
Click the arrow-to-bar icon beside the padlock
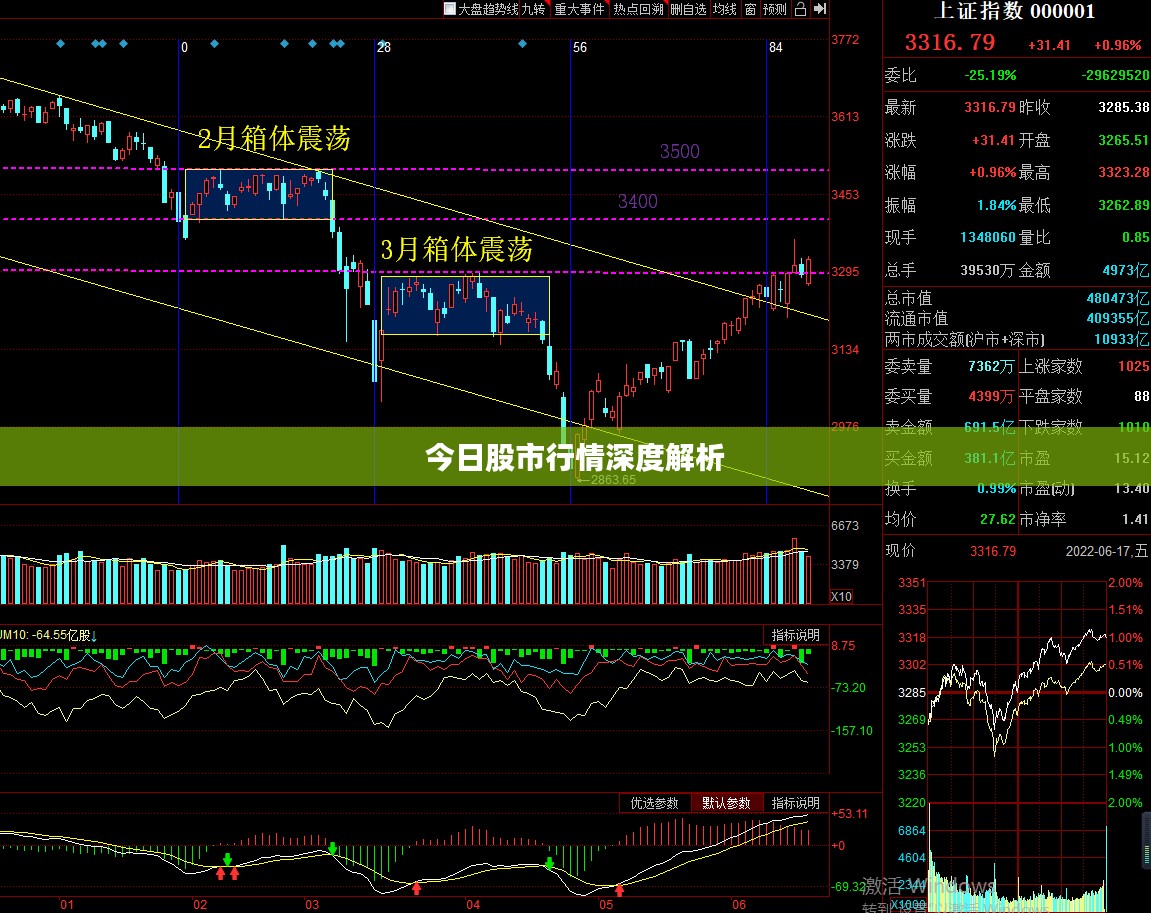(821, 9)
